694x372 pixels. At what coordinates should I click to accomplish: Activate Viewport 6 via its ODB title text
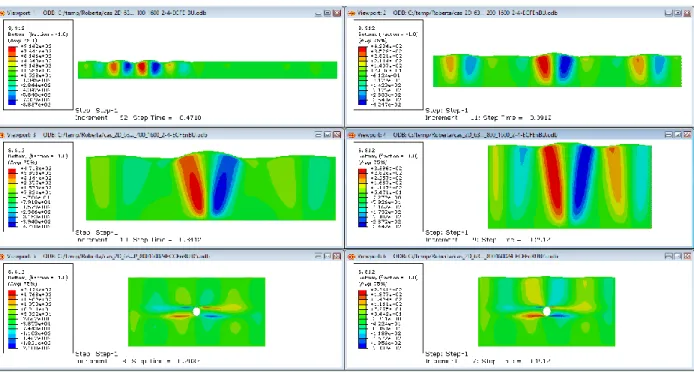475,256
